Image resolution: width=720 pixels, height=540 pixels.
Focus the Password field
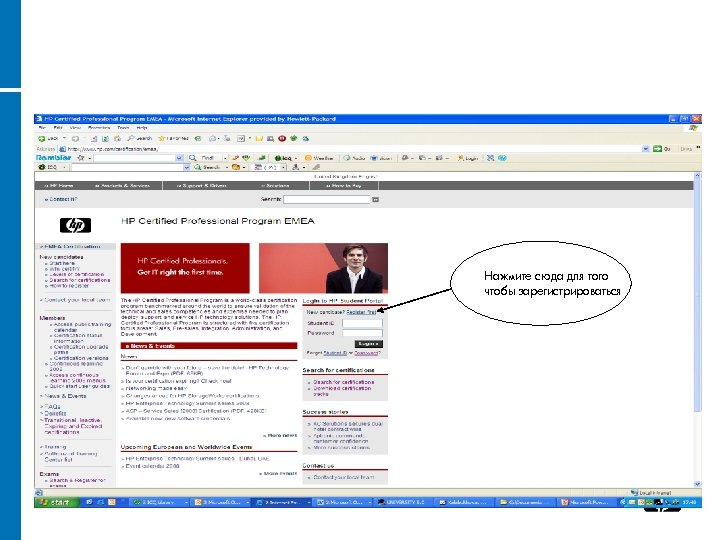tap(362, 333)
